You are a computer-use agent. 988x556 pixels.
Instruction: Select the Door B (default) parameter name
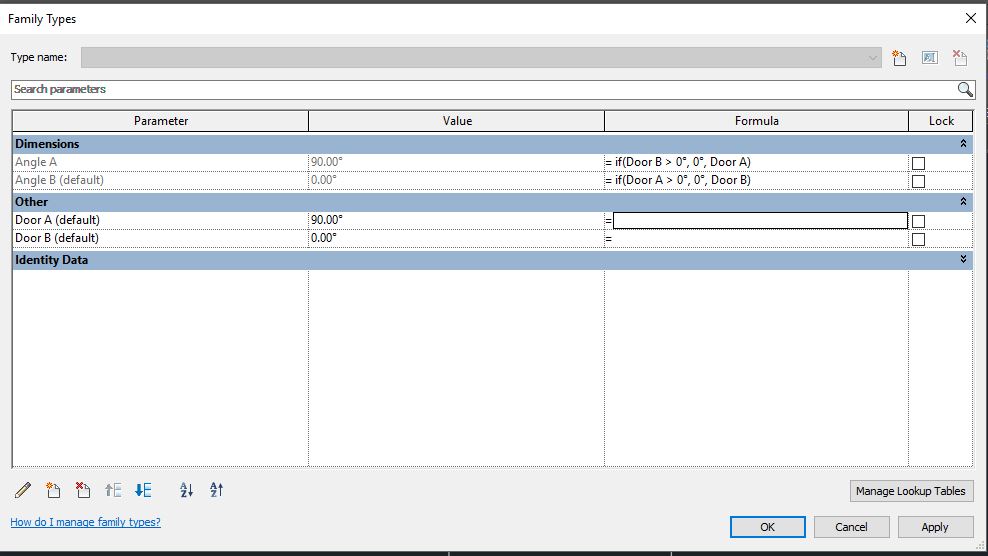coord(57,238)
